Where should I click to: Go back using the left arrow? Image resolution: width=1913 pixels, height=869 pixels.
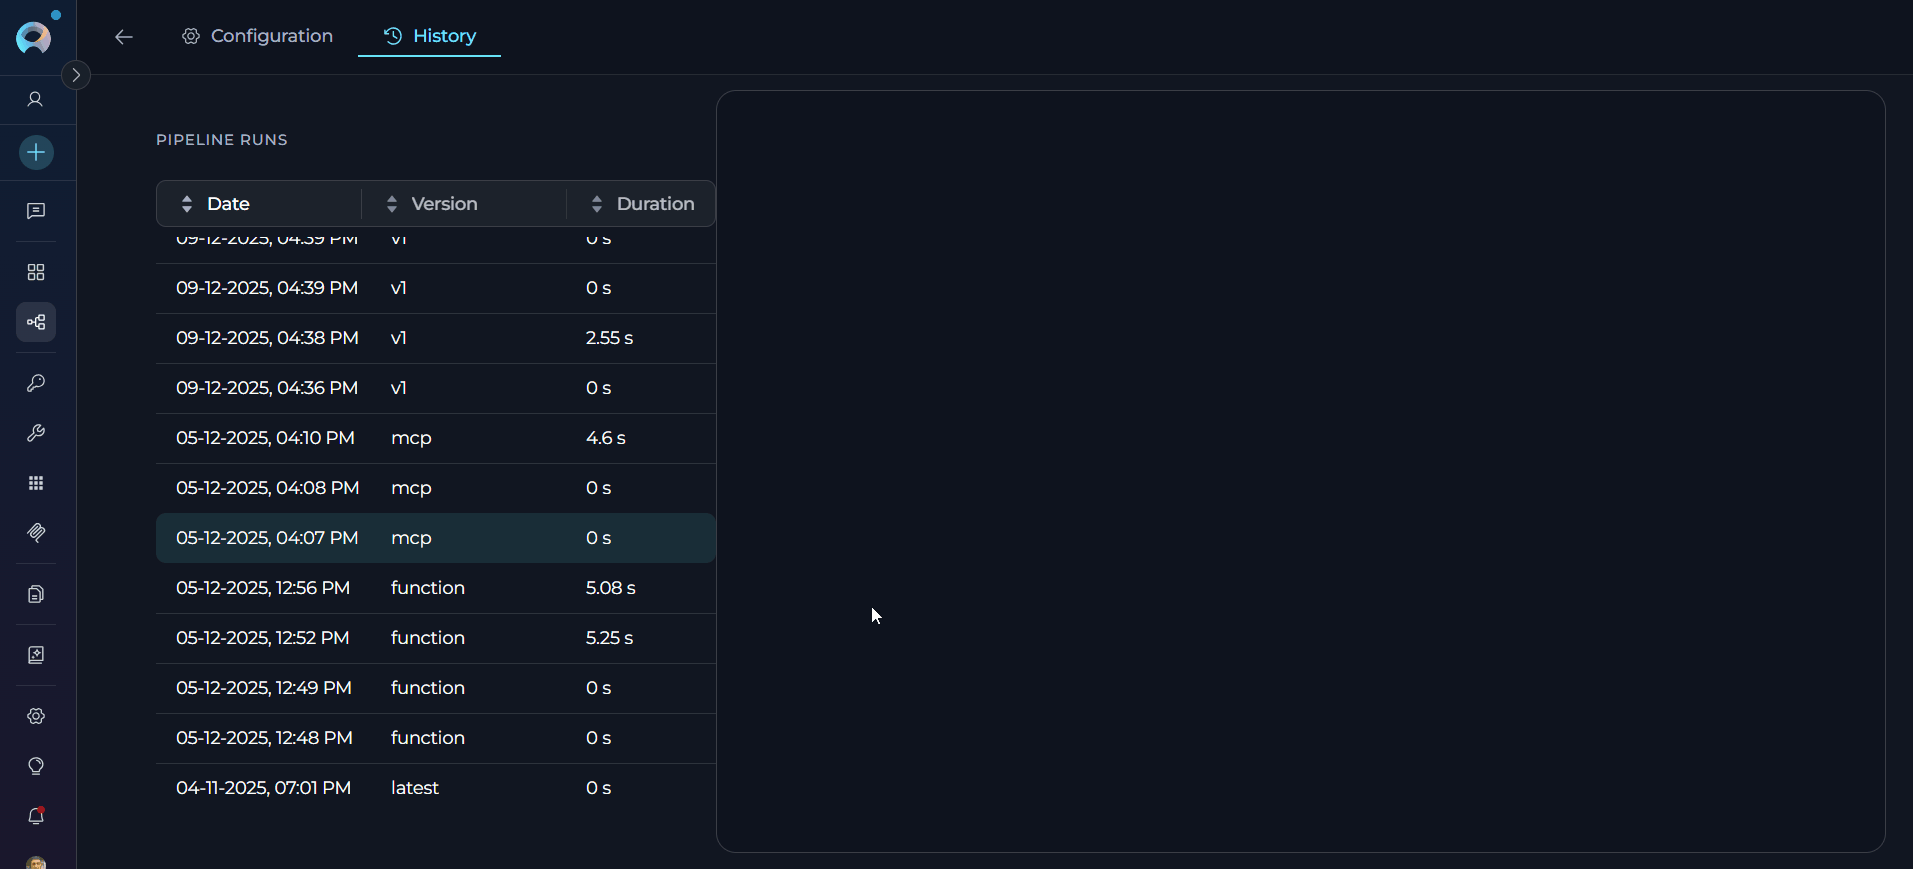point(124,37)
